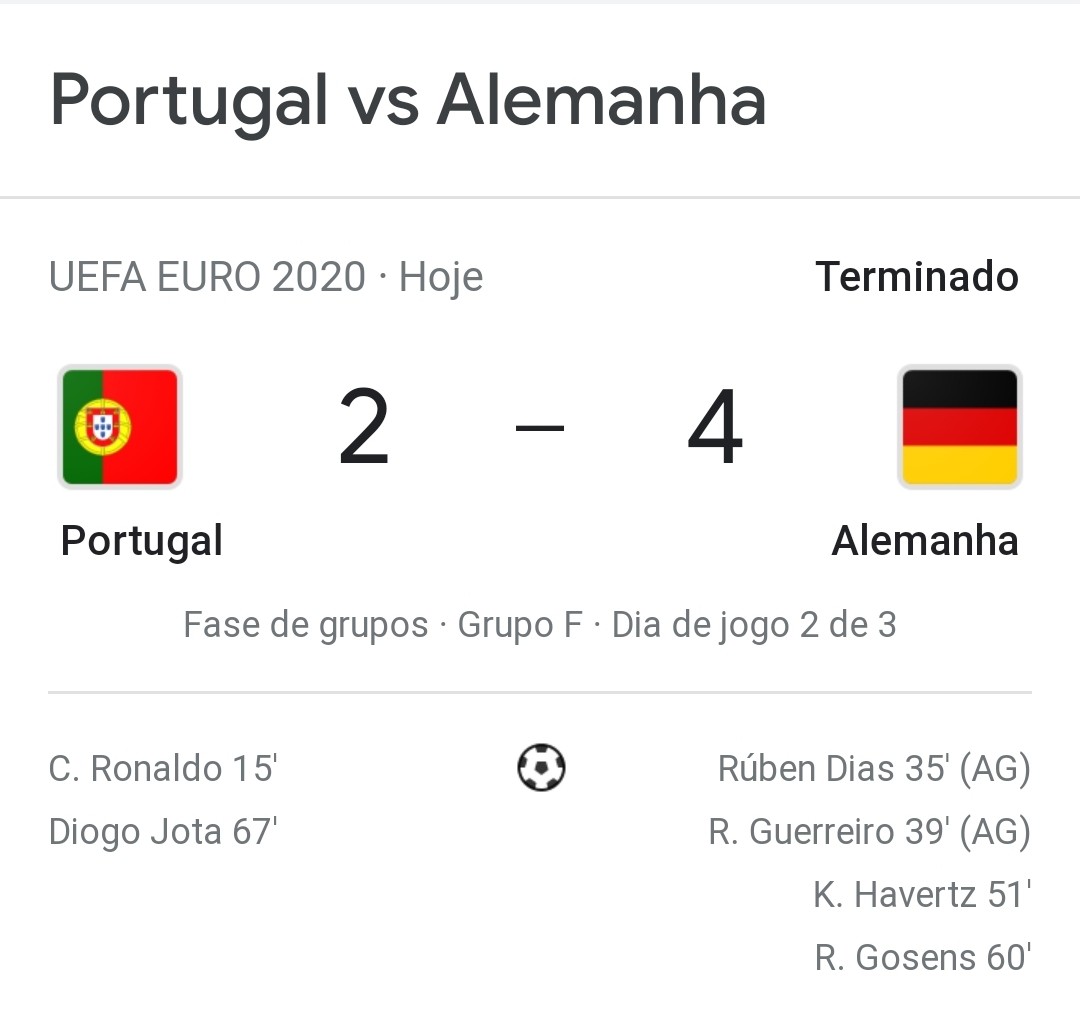1080x1012 pixels.
Task: Tap the dash between the scores
Action: click(x=540, y=428)
